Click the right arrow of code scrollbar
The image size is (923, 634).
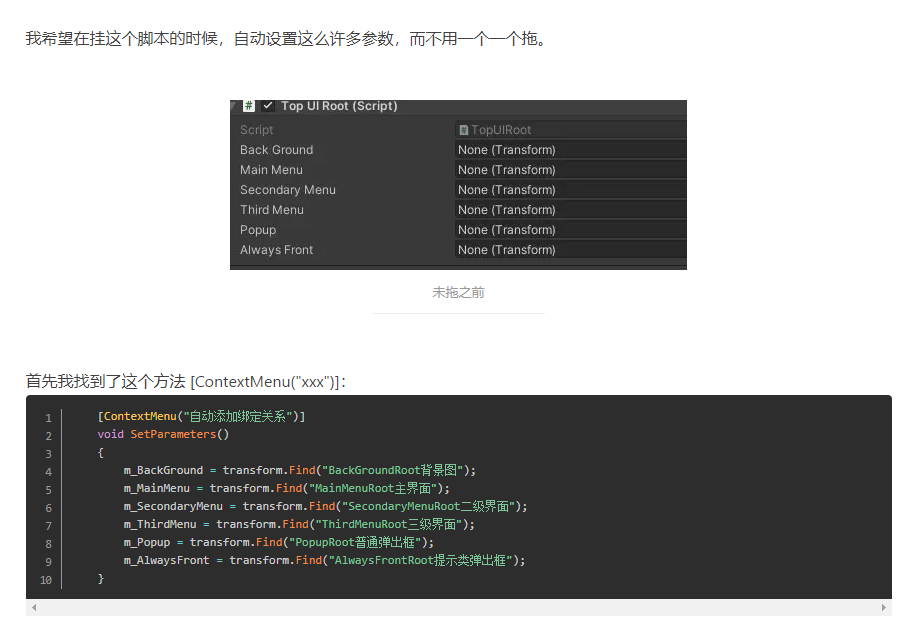click(x=884, y=608)
